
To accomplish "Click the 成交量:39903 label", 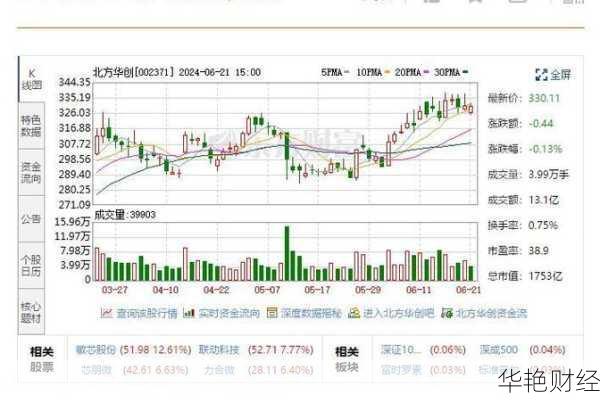I will (125, 215).
